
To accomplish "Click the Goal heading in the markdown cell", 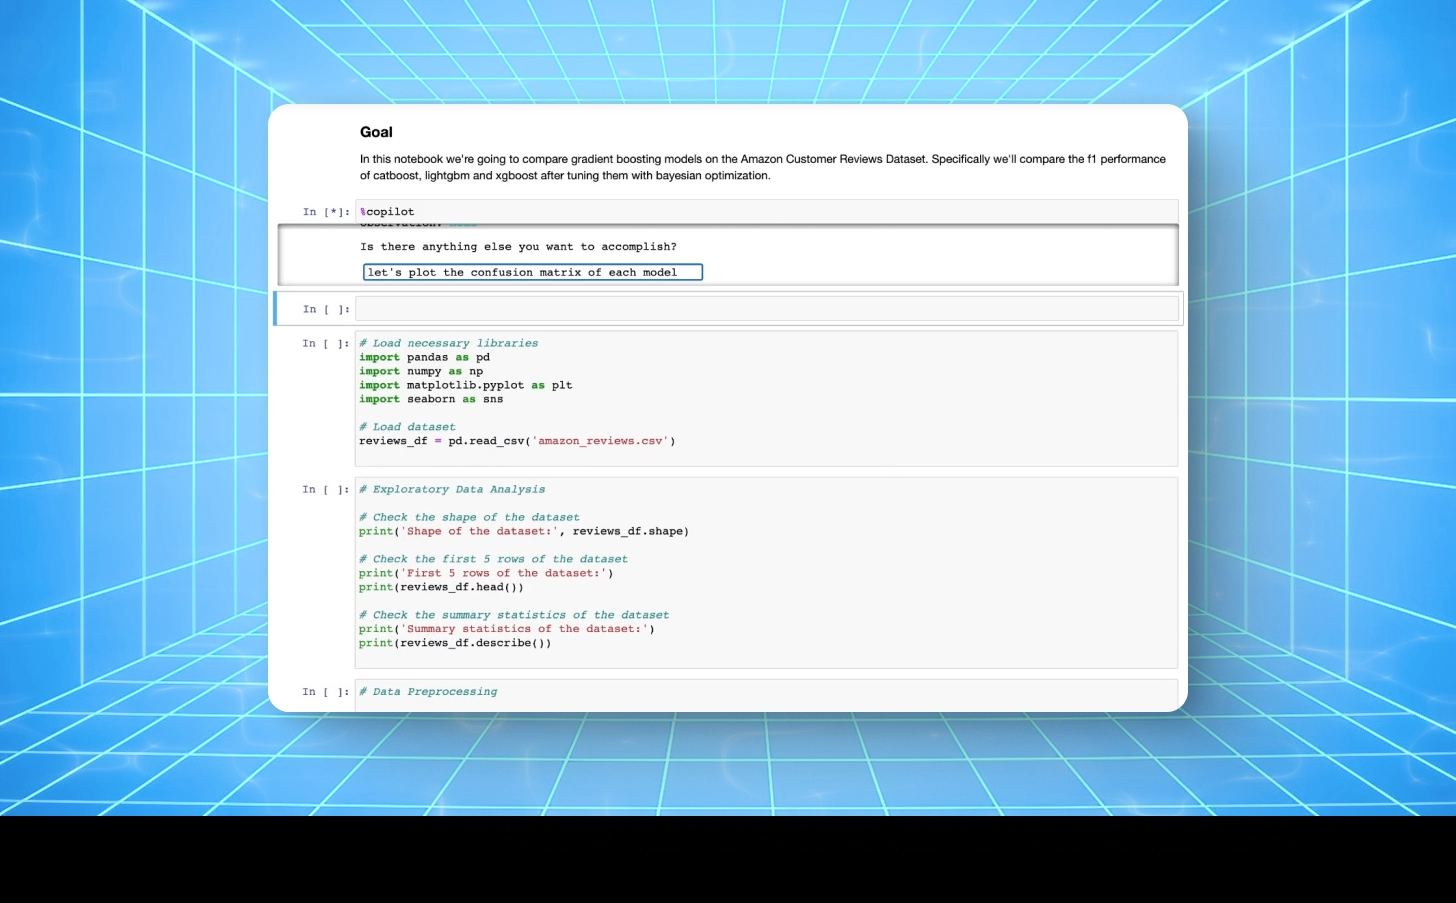I will pyautogui.click(x=376, y=132).
